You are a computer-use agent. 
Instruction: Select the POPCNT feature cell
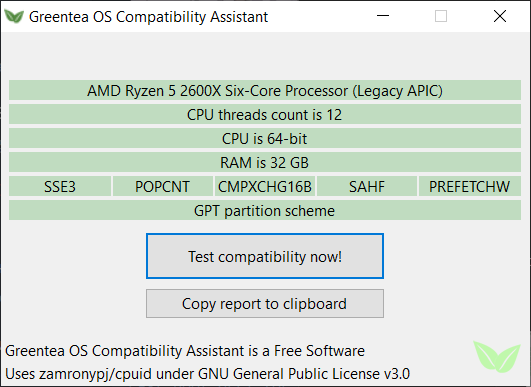tap(163, 186)
